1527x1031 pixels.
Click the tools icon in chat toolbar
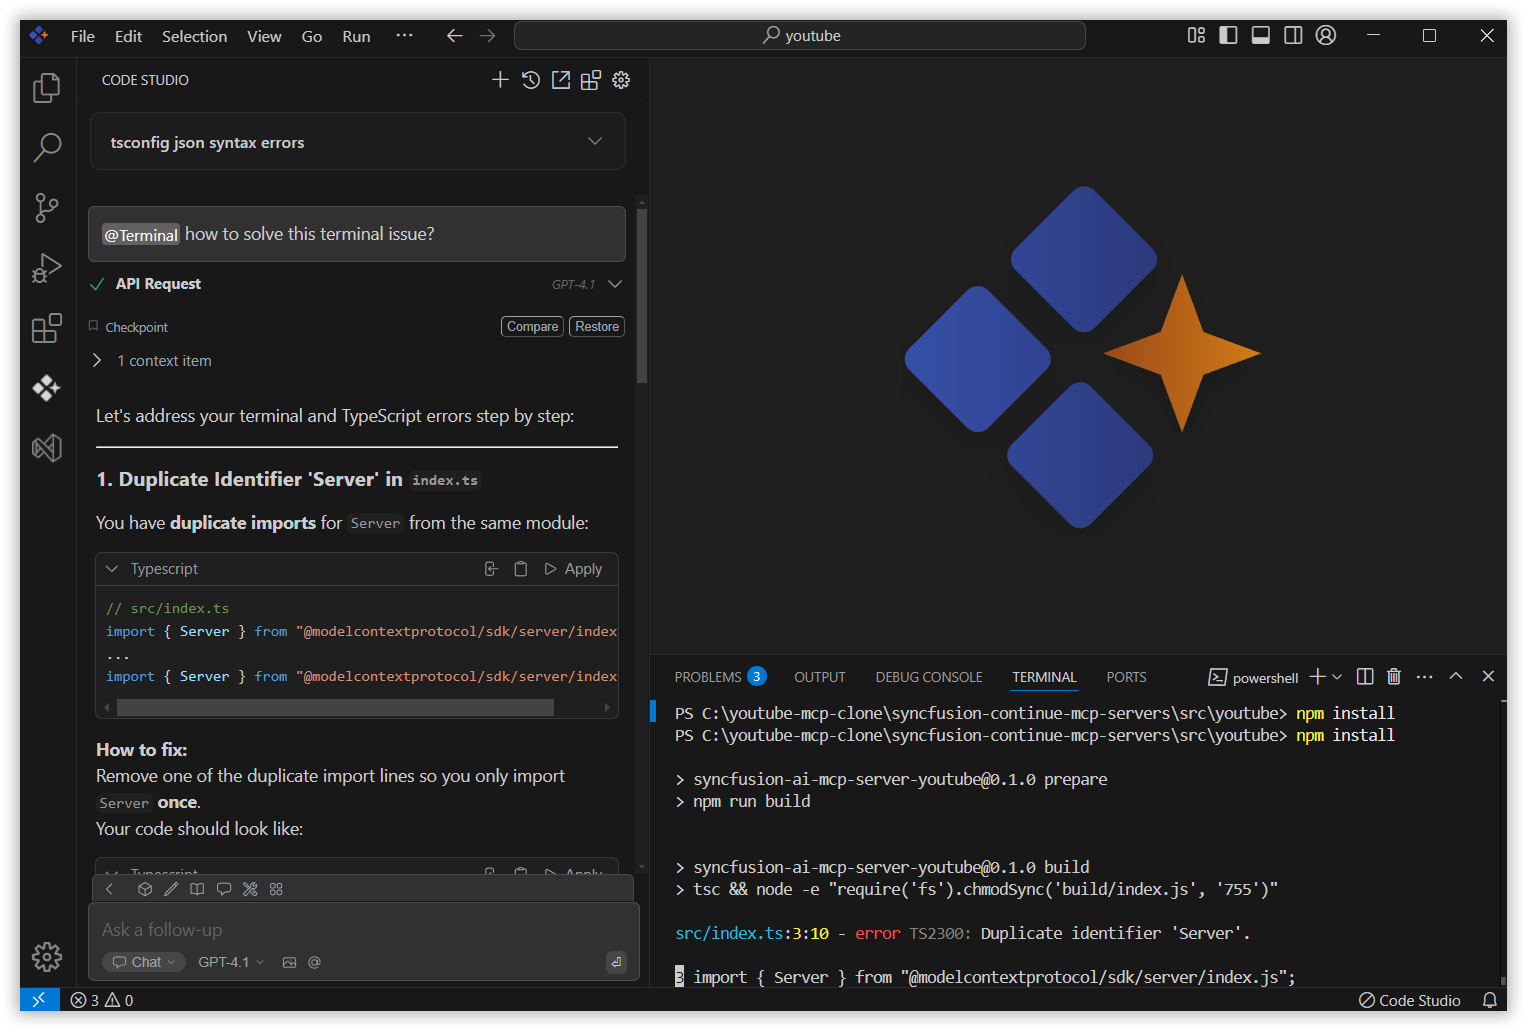click(x=250, y=889)
